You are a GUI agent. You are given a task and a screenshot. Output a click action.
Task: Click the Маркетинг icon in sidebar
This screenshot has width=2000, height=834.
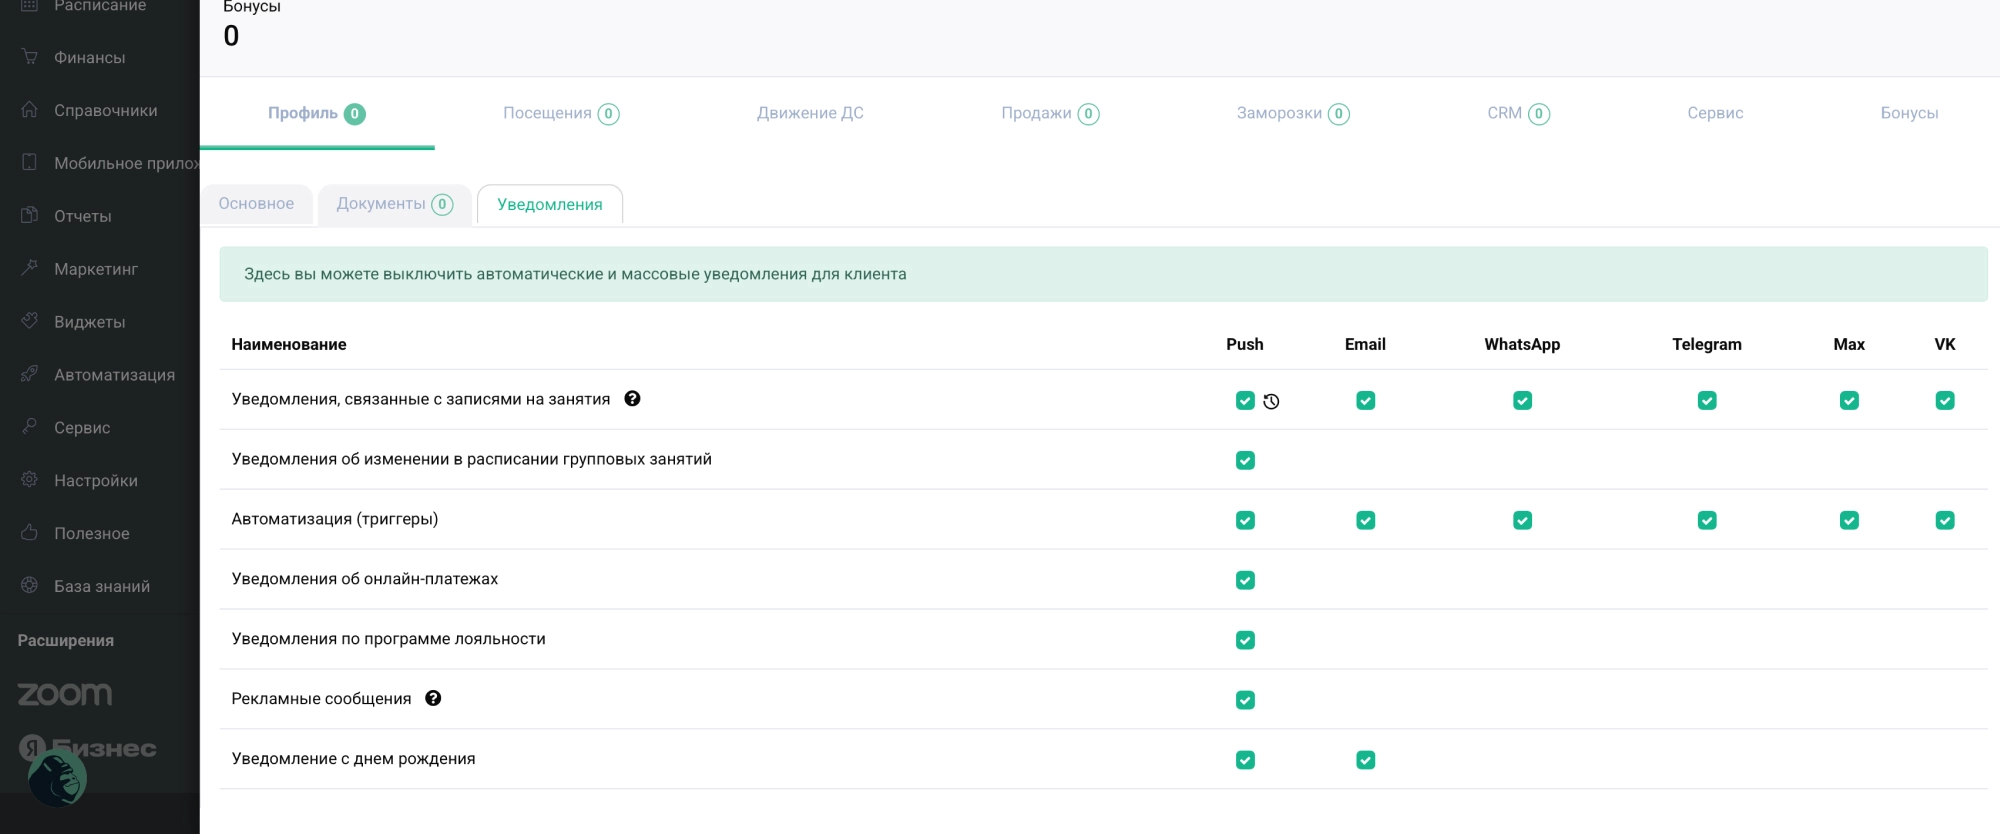click(30, 268)
